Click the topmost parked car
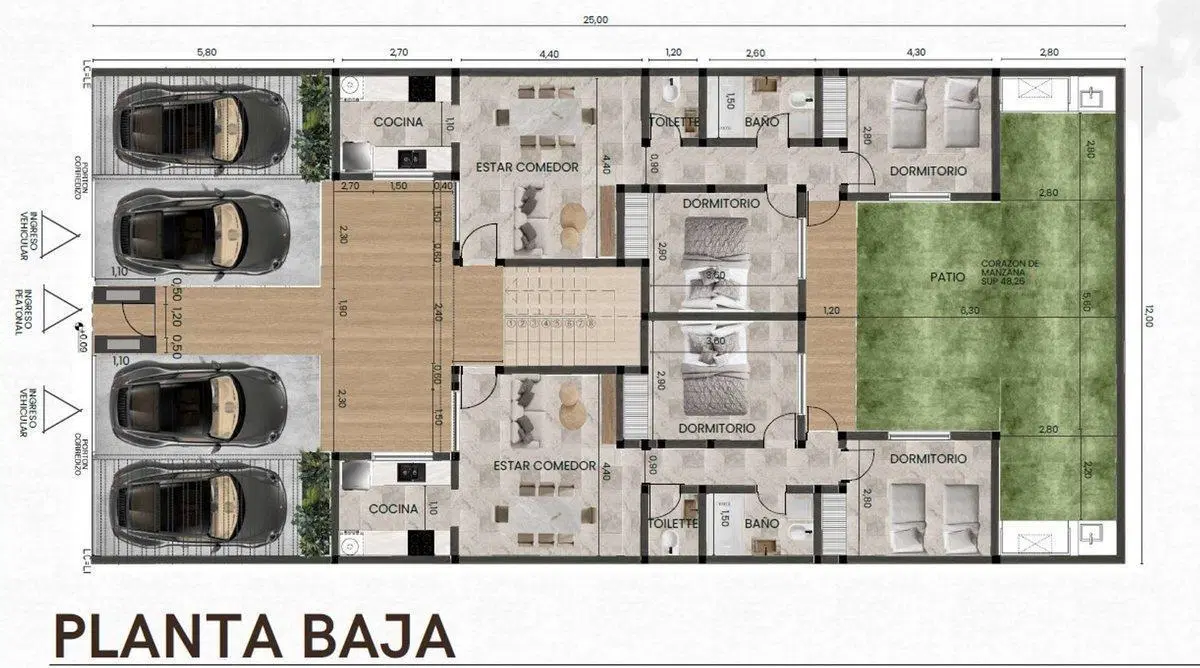The image size is (1200, 668). click(x=203, y=127)
